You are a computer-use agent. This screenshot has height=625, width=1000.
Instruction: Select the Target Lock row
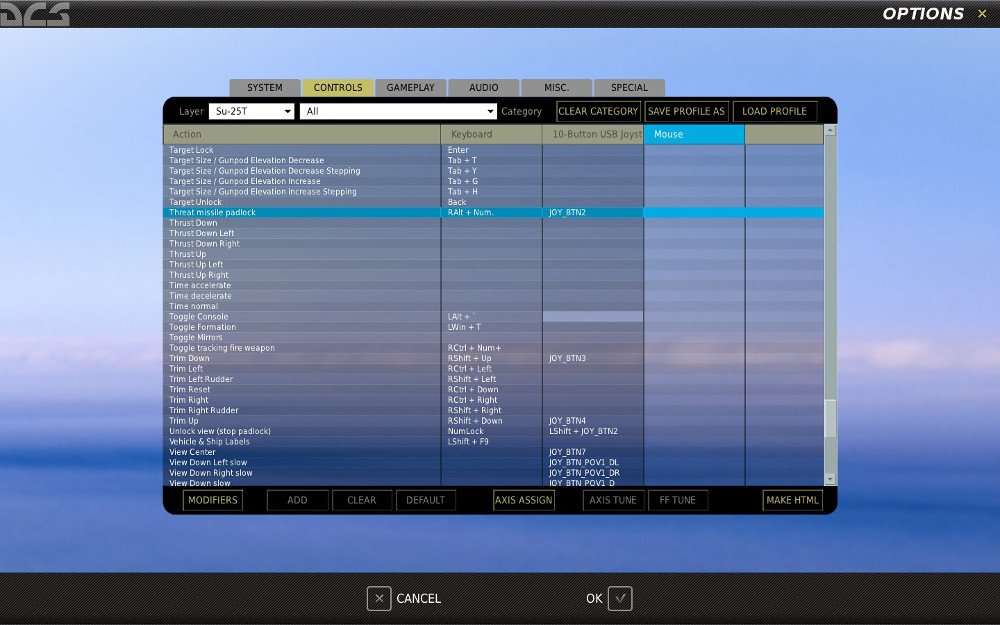pos(493,150)
